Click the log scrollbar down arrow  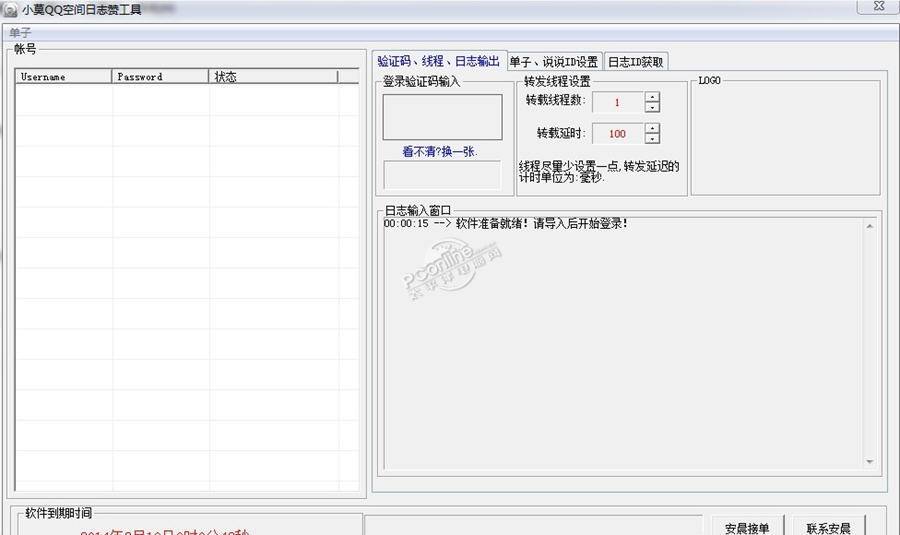(x=870, y=462)
